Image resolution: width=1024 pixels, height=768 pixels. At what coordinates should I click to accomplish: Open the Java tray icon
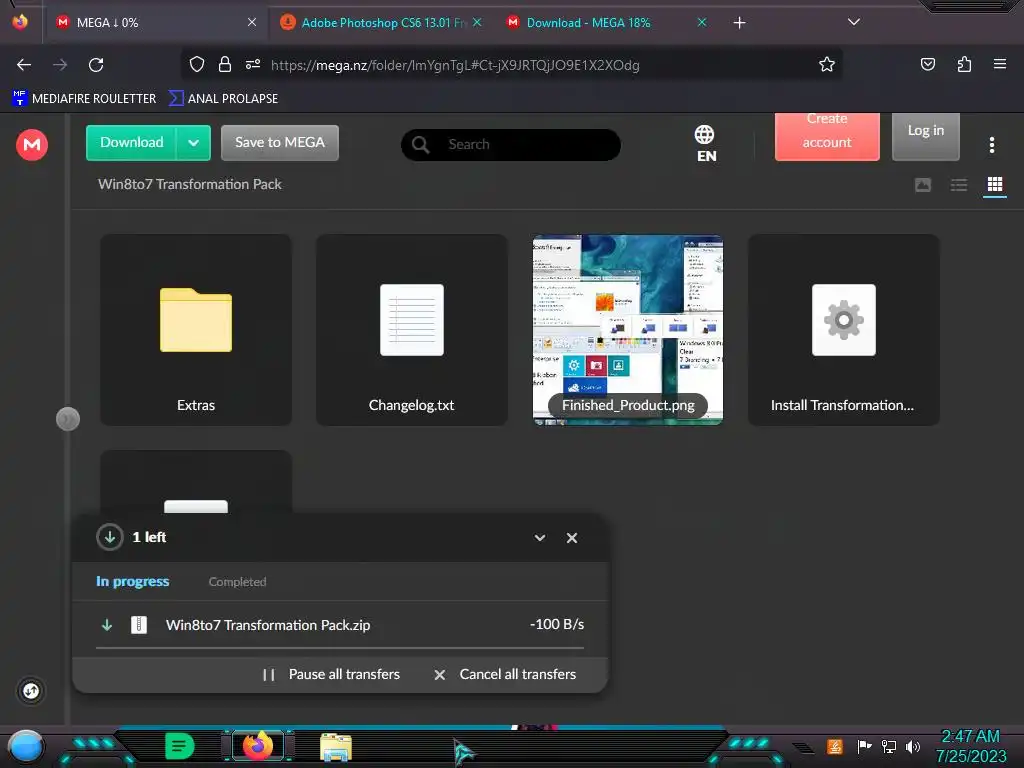point(835,746)
